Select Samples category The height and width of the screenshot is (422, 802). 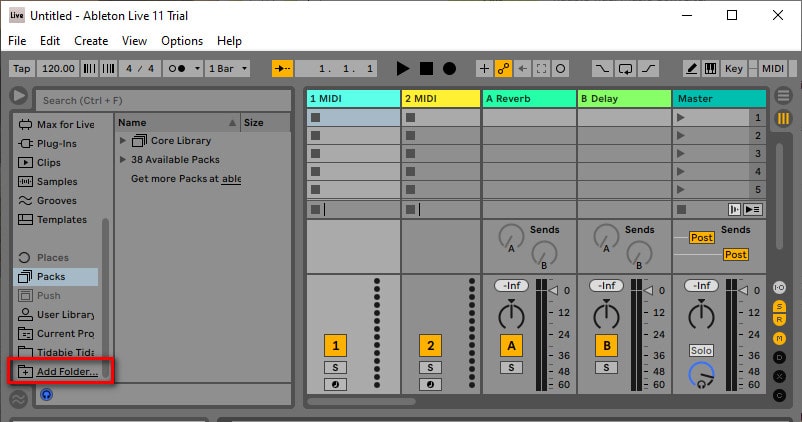click(48, 182)
